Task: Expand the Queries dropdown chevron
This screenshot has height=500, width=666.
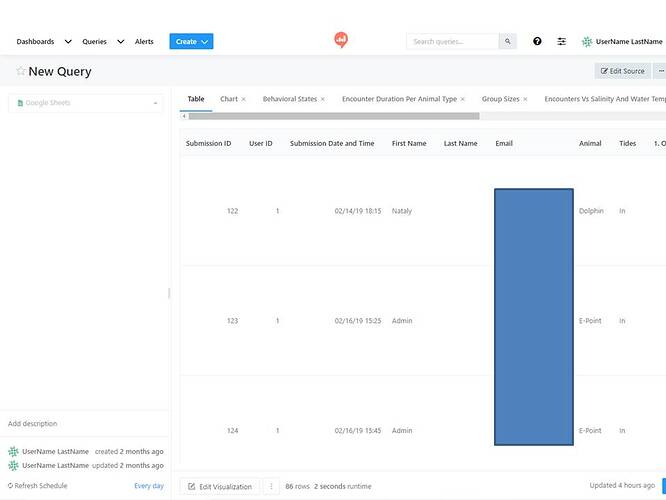Action: point(121,42)
